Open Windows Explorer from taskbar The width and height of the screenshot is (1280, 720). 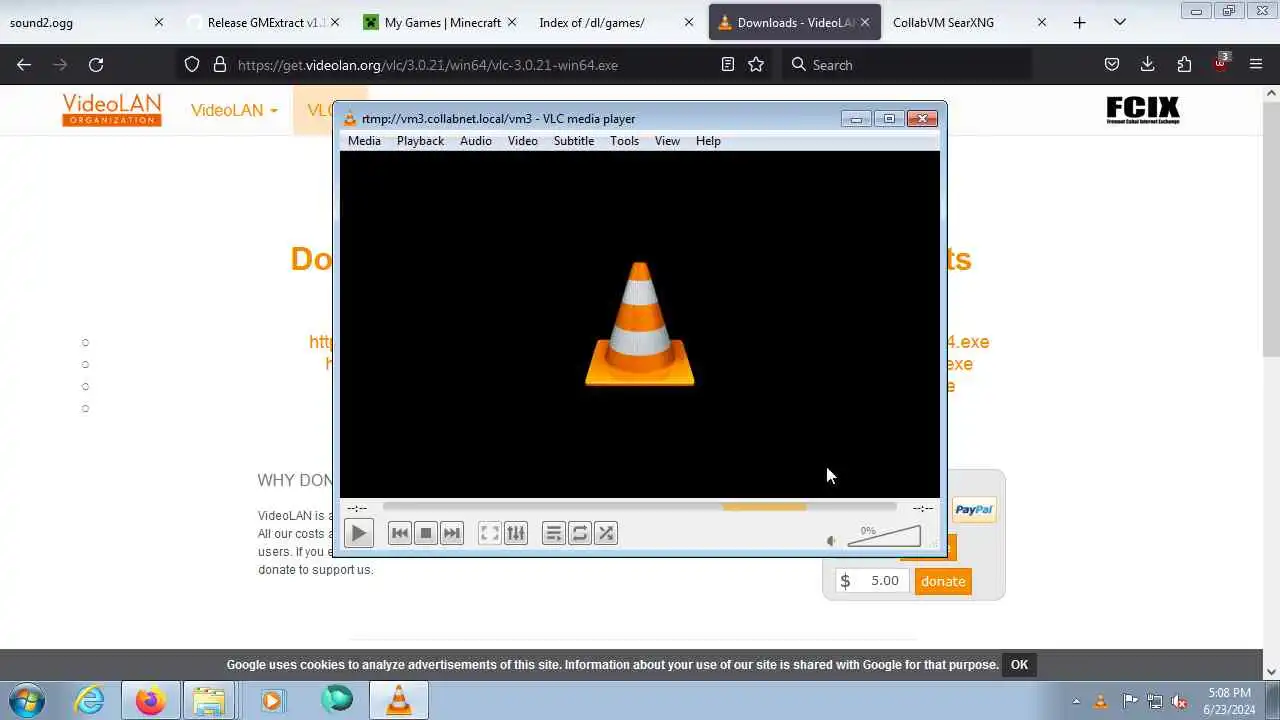(x=209, y=700)
